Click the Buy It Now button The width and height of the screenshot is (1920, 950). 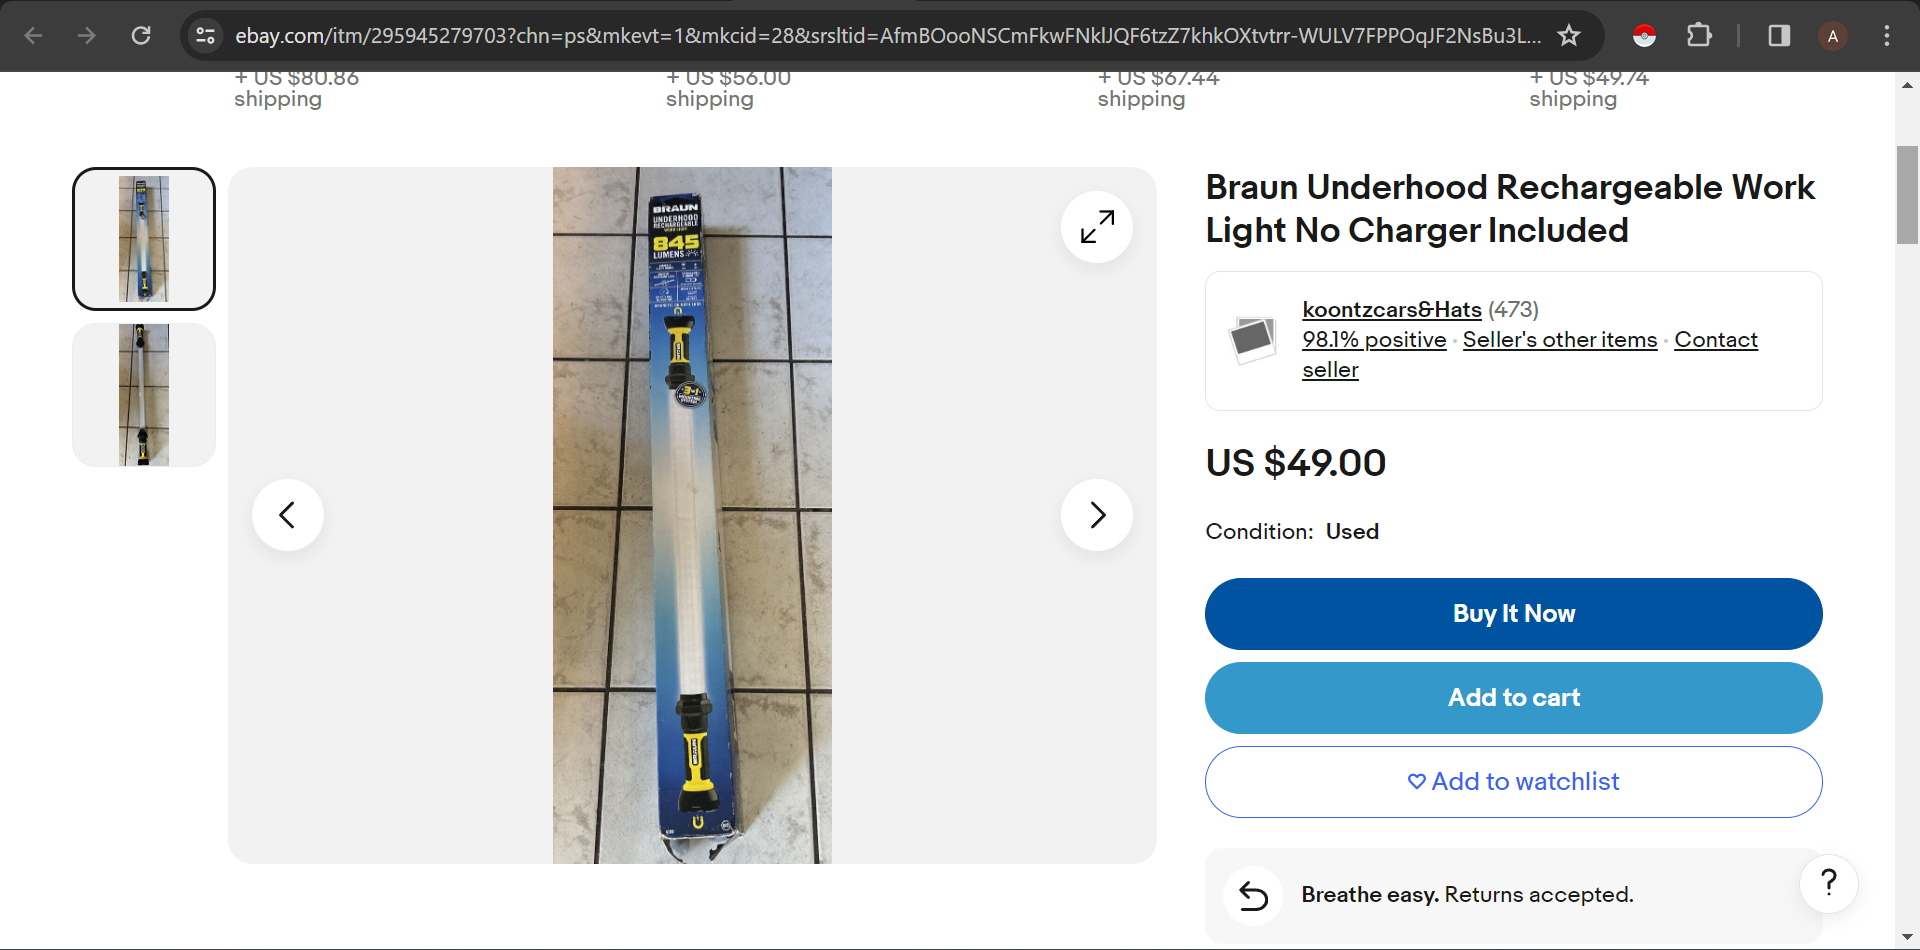tap(1513, 614)
